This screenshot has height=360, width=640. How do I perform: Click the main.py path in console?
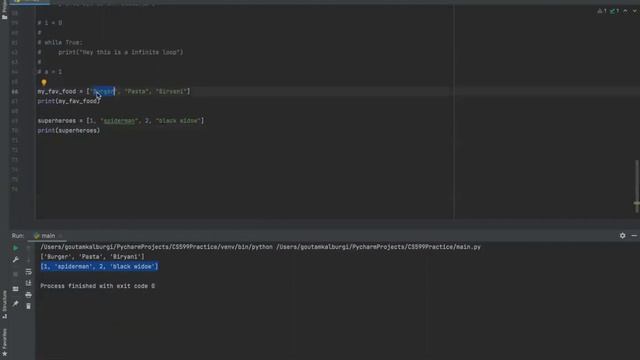378,247
